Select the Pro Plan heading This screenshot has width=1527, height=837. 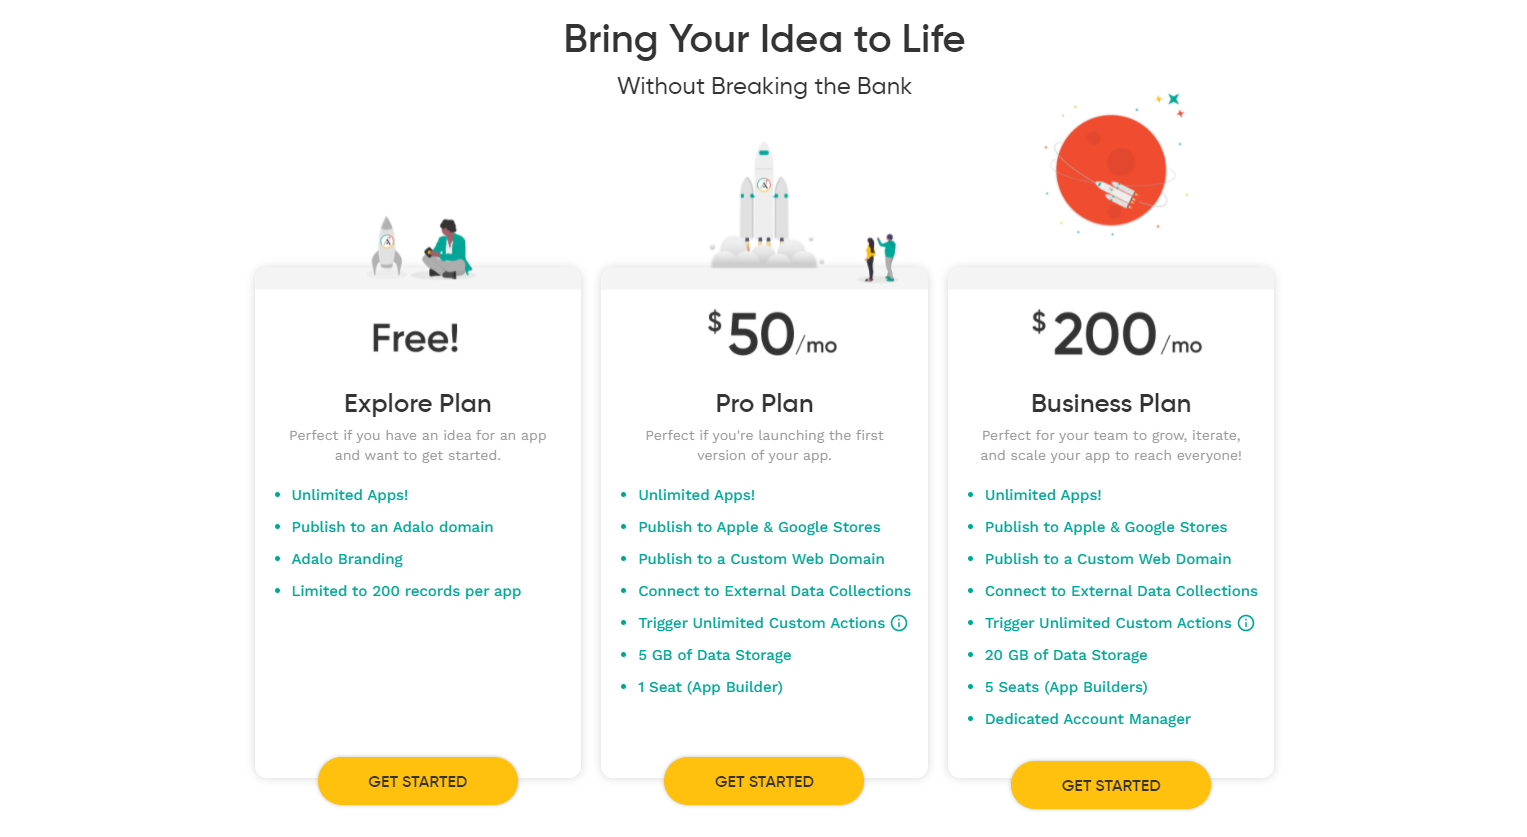pyautogui.click(x=764, y=403)
